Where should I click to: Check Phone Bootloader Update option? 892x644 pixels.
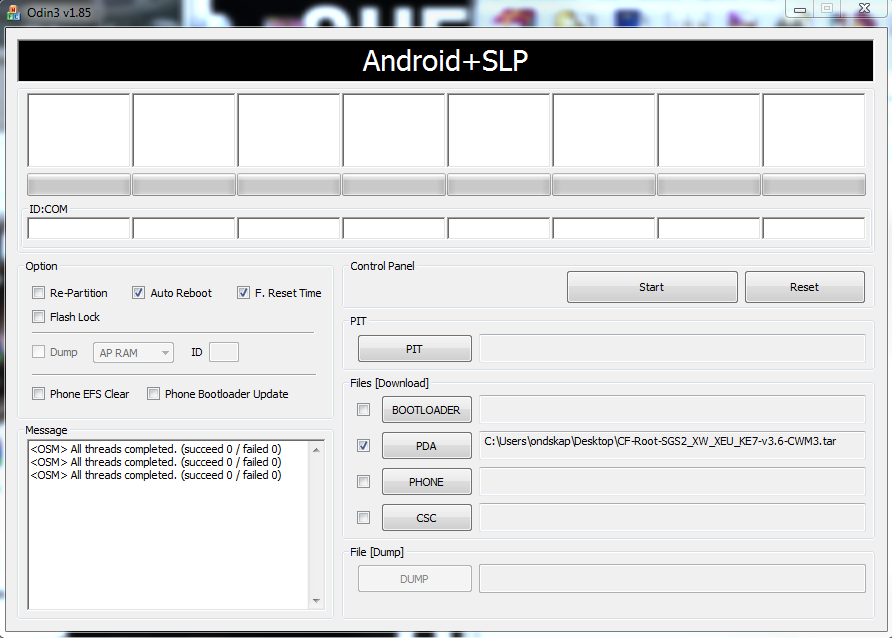153,394
